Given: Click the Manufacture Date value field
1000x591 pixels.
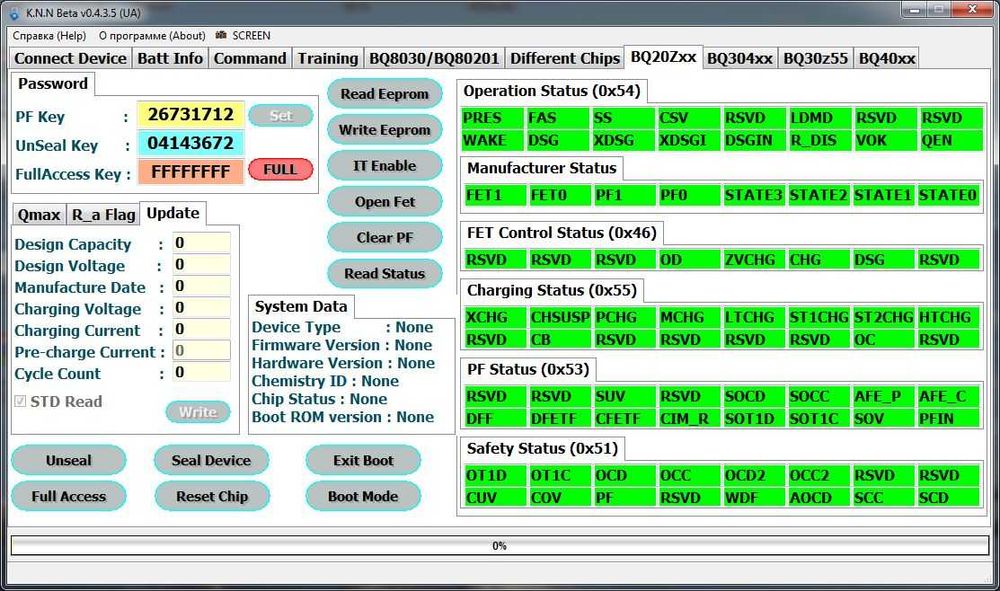Looking at the screenshot, I should pyautogui.click(x=202, y=286).
